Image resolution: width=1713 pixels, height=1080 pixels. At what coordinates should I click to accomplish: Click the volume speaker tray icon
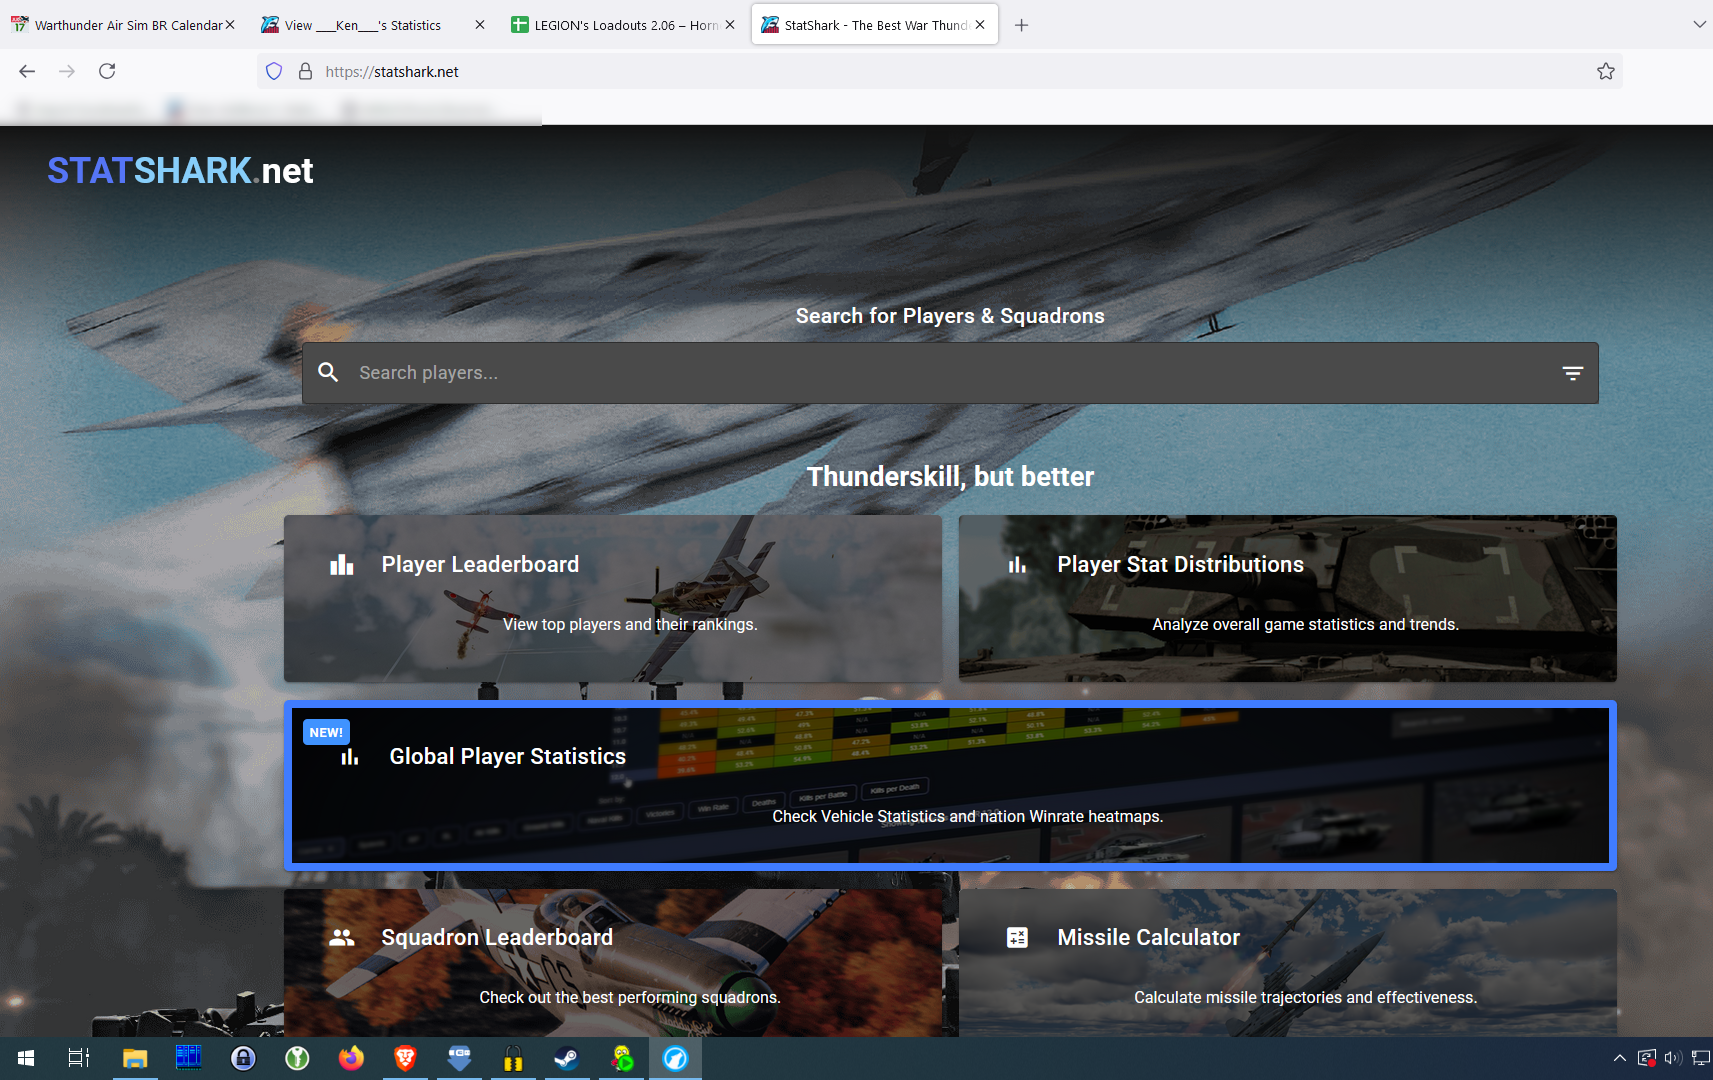[x=1674, y=1058]
